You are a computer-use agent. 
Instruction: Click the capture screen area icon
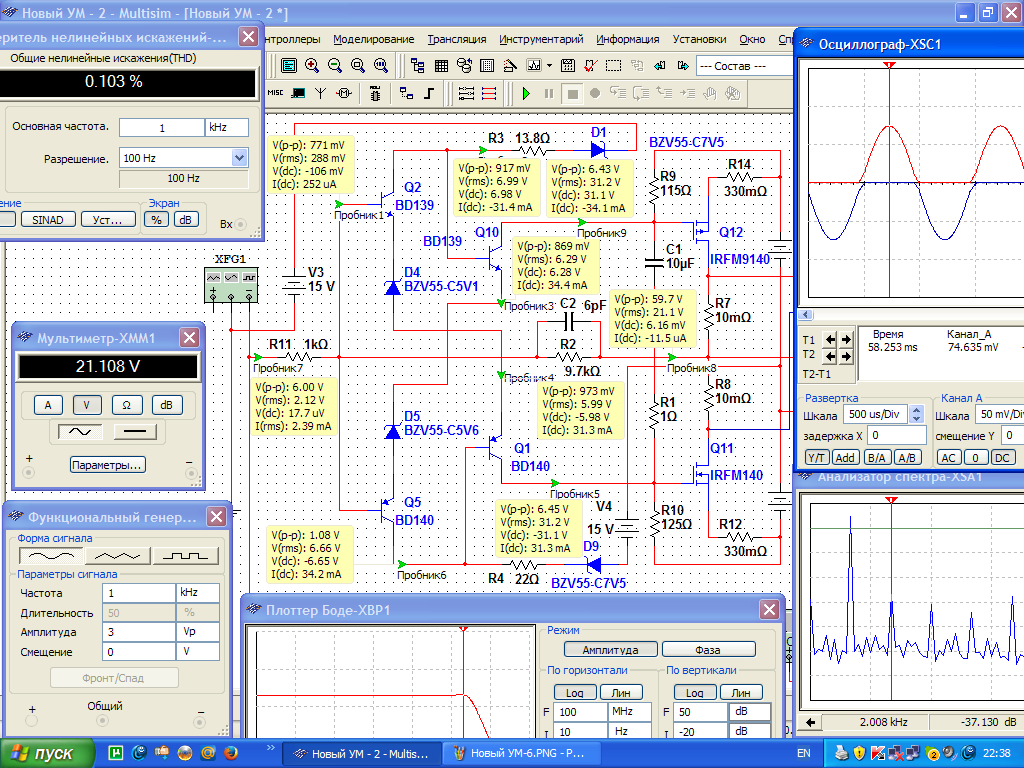[613, 66]
